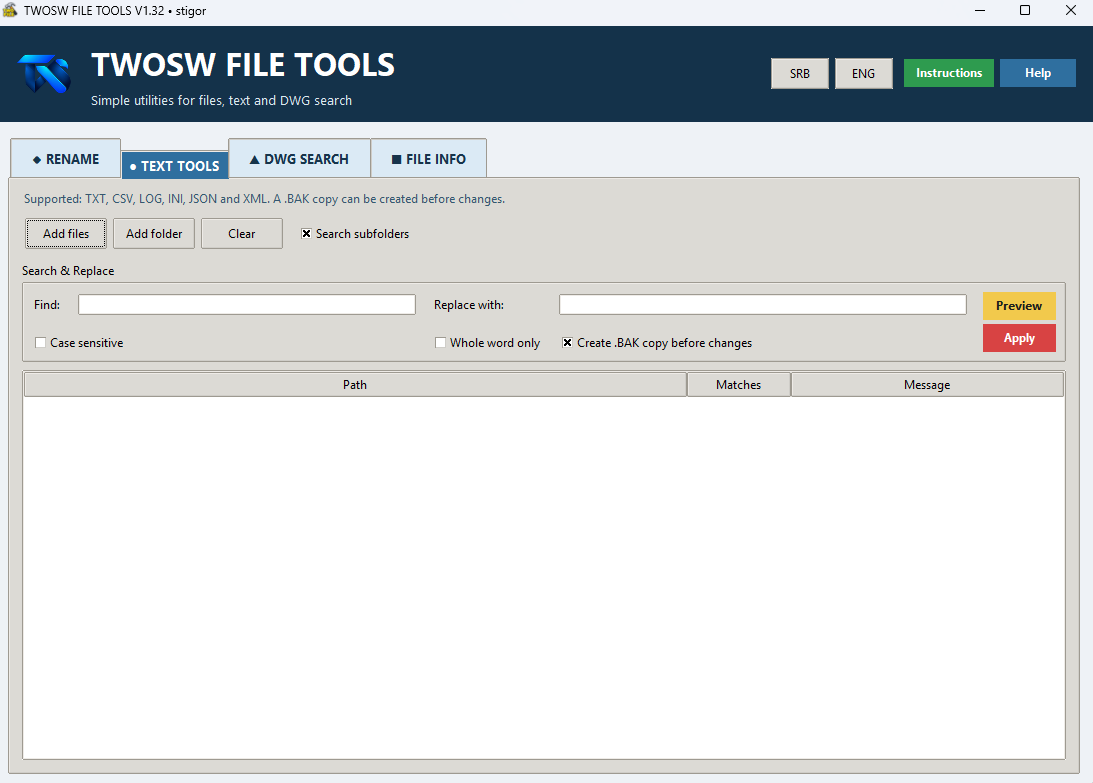1093x783 pixels.
Task: Sort by the Path column header
Action: pos(355,384)
